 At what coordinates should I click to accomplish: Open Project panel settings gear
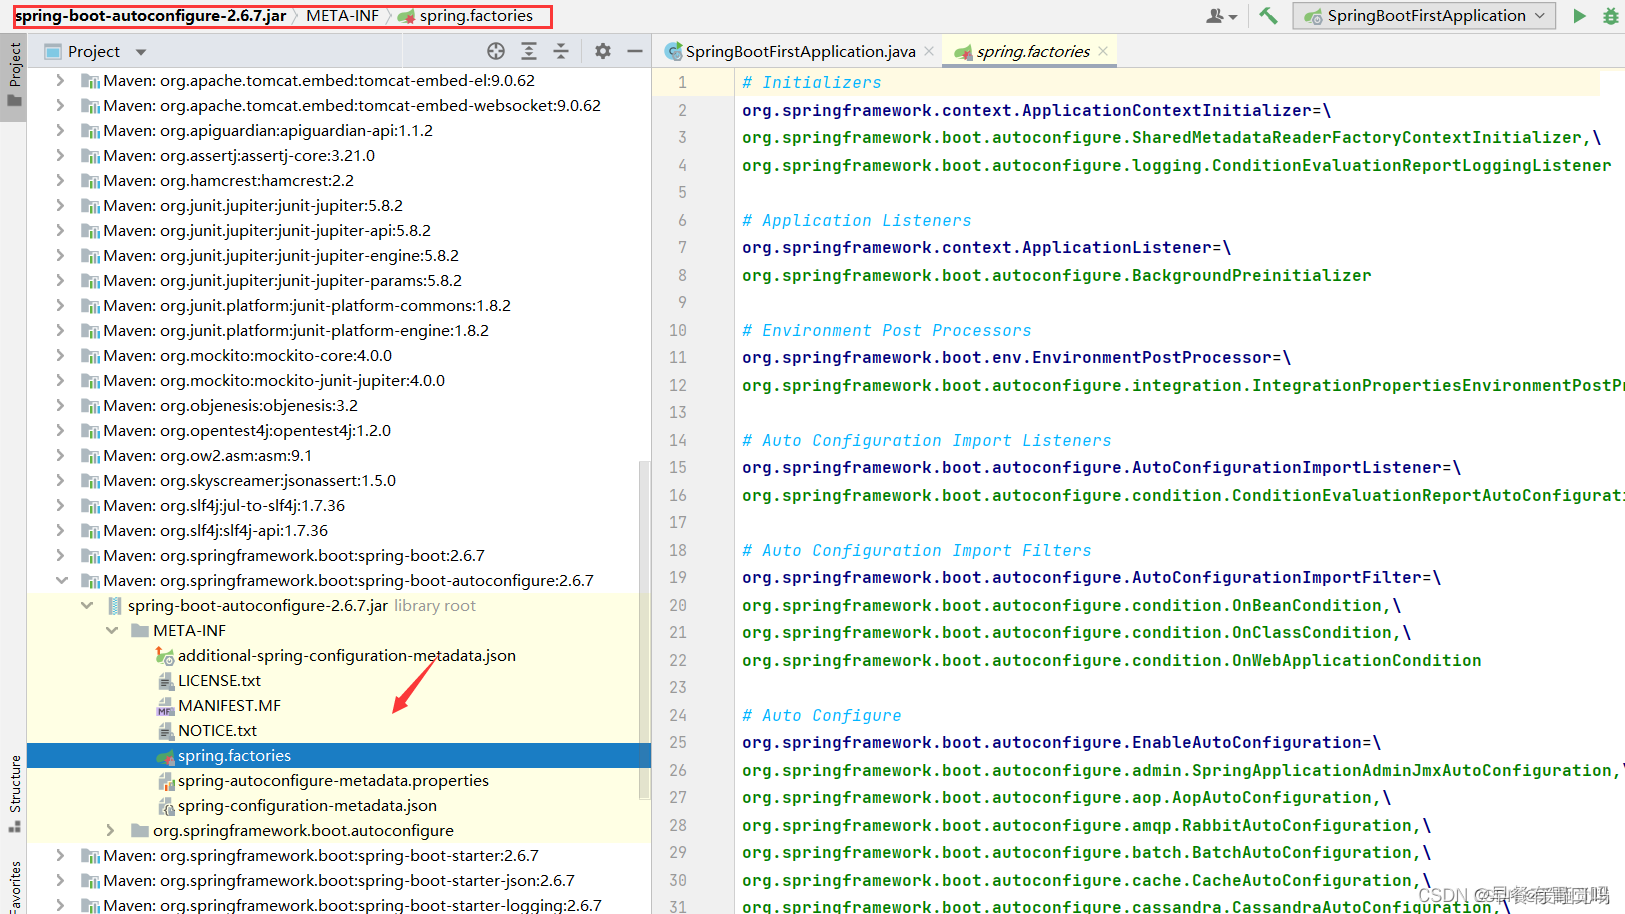(x=603, y=51)
